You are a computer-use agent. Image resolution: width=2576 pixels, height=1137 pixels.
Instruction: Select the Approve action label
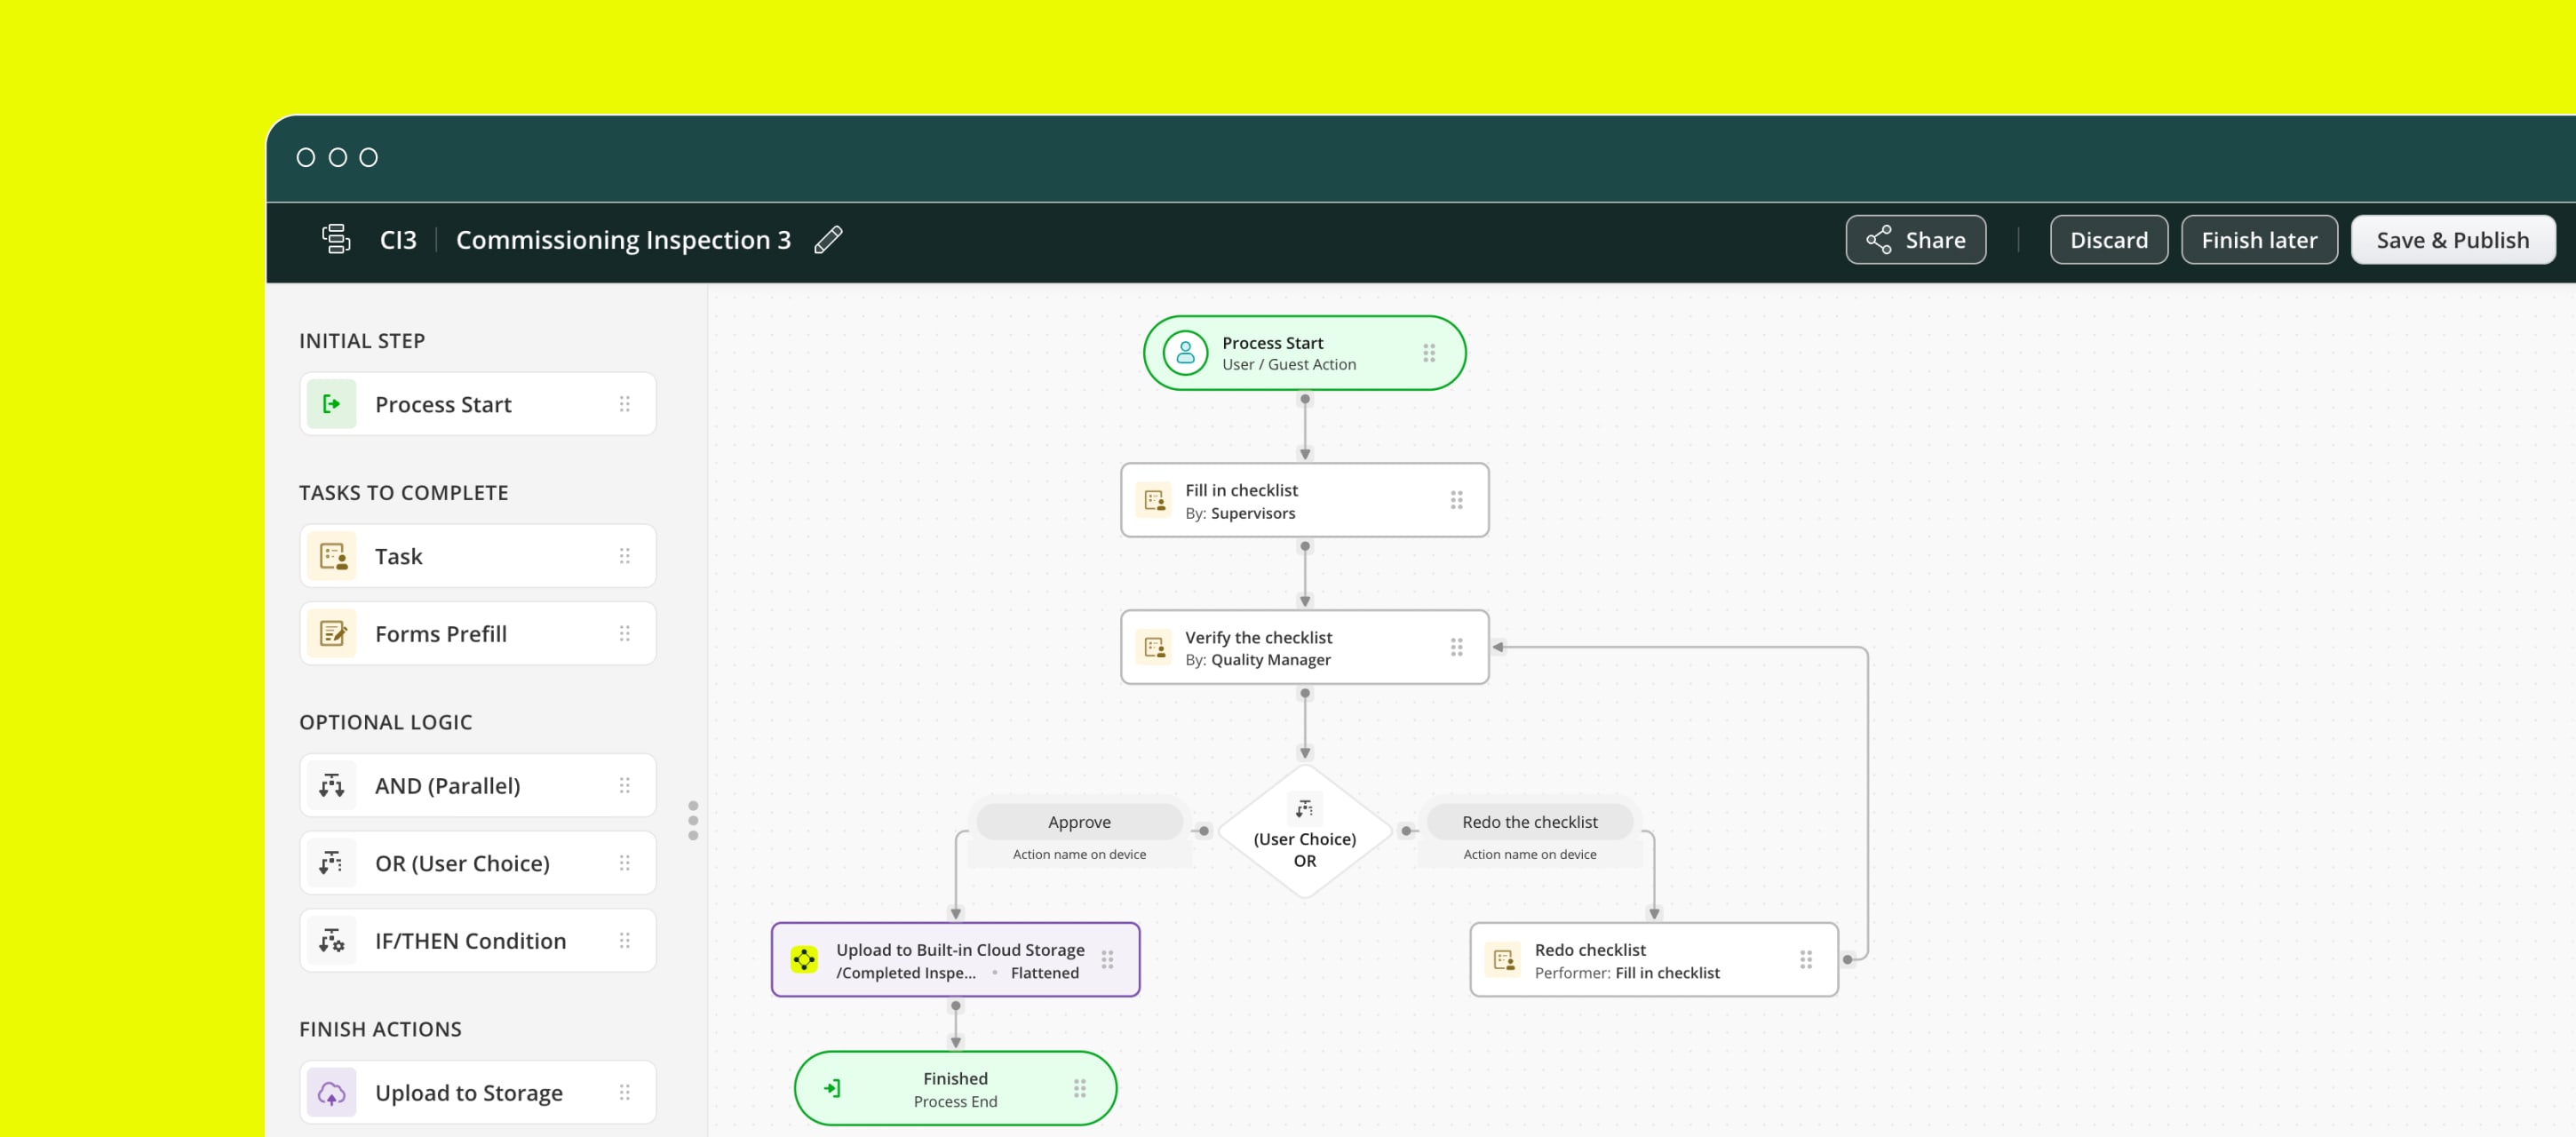click(x=1079, y=822)
